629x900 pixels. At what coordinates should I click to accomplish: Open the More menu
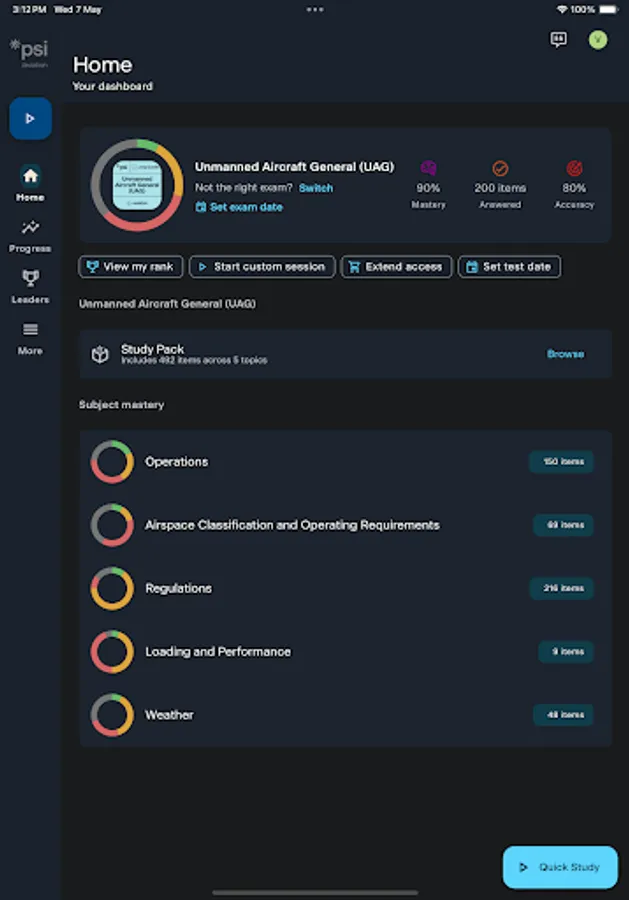(x=30, y=339)
